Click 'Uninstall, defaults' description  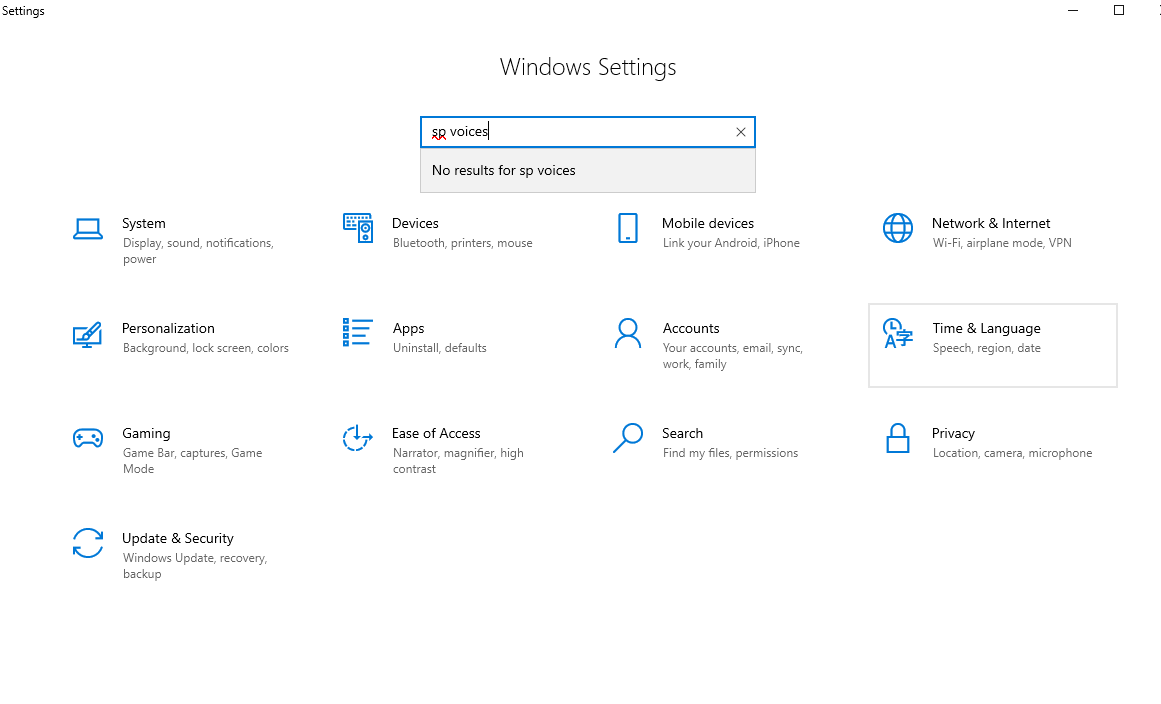click(x=439, y=349)
